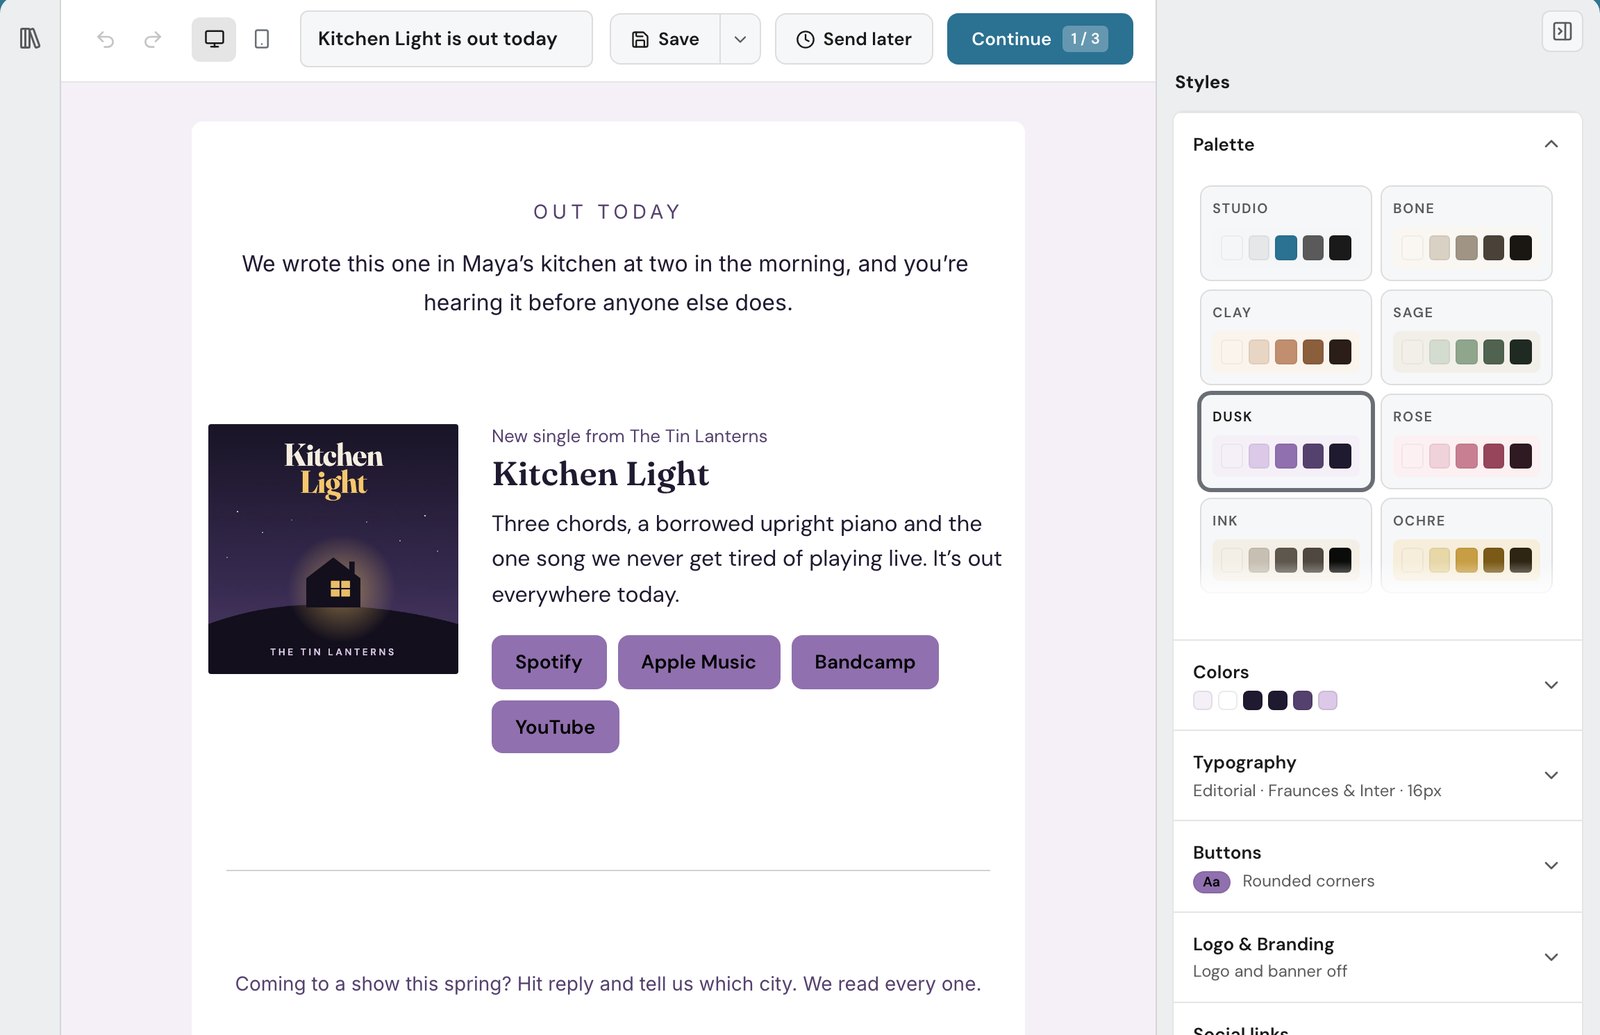Click the Apple Music button
The height and width of the screenshot is (1035, 1600).
pyautogui.click(x=699, y=662)
